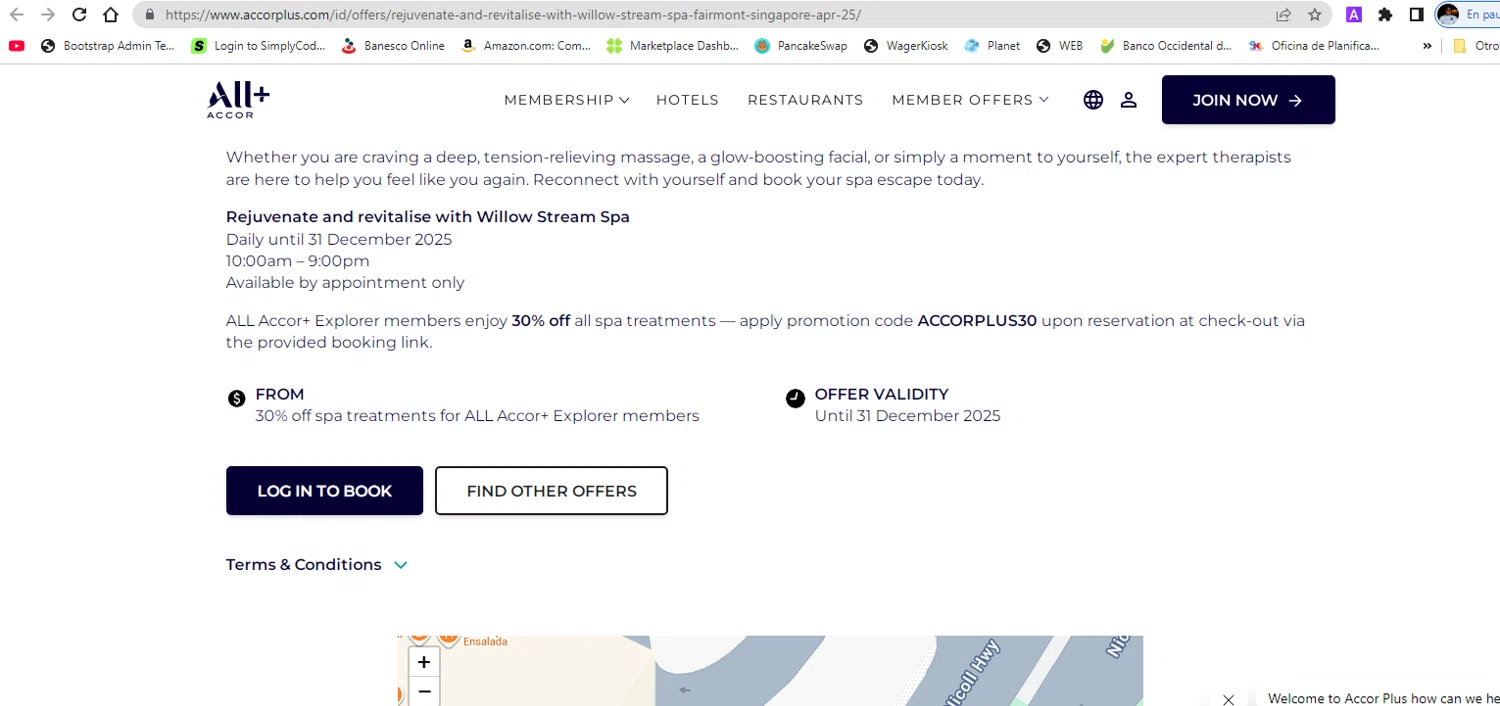Screen dimensions: 1500x706
Task: Bookmark this page with the star icon
Action: coord(1315,15)
